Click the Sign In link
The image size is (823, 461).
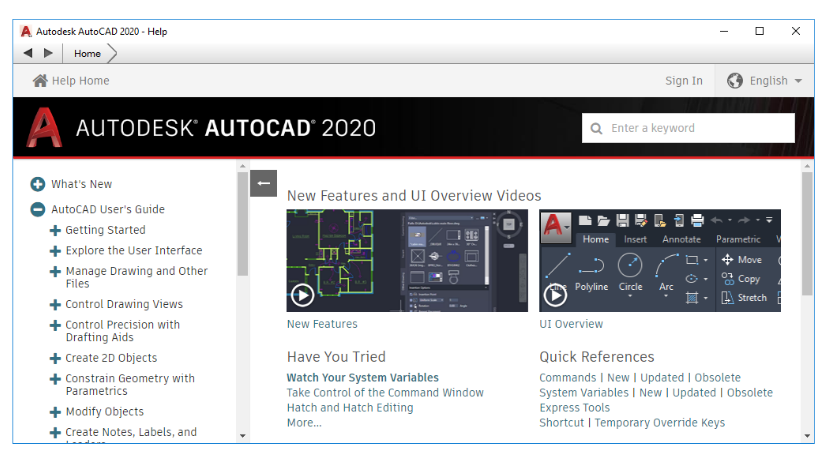683,80
